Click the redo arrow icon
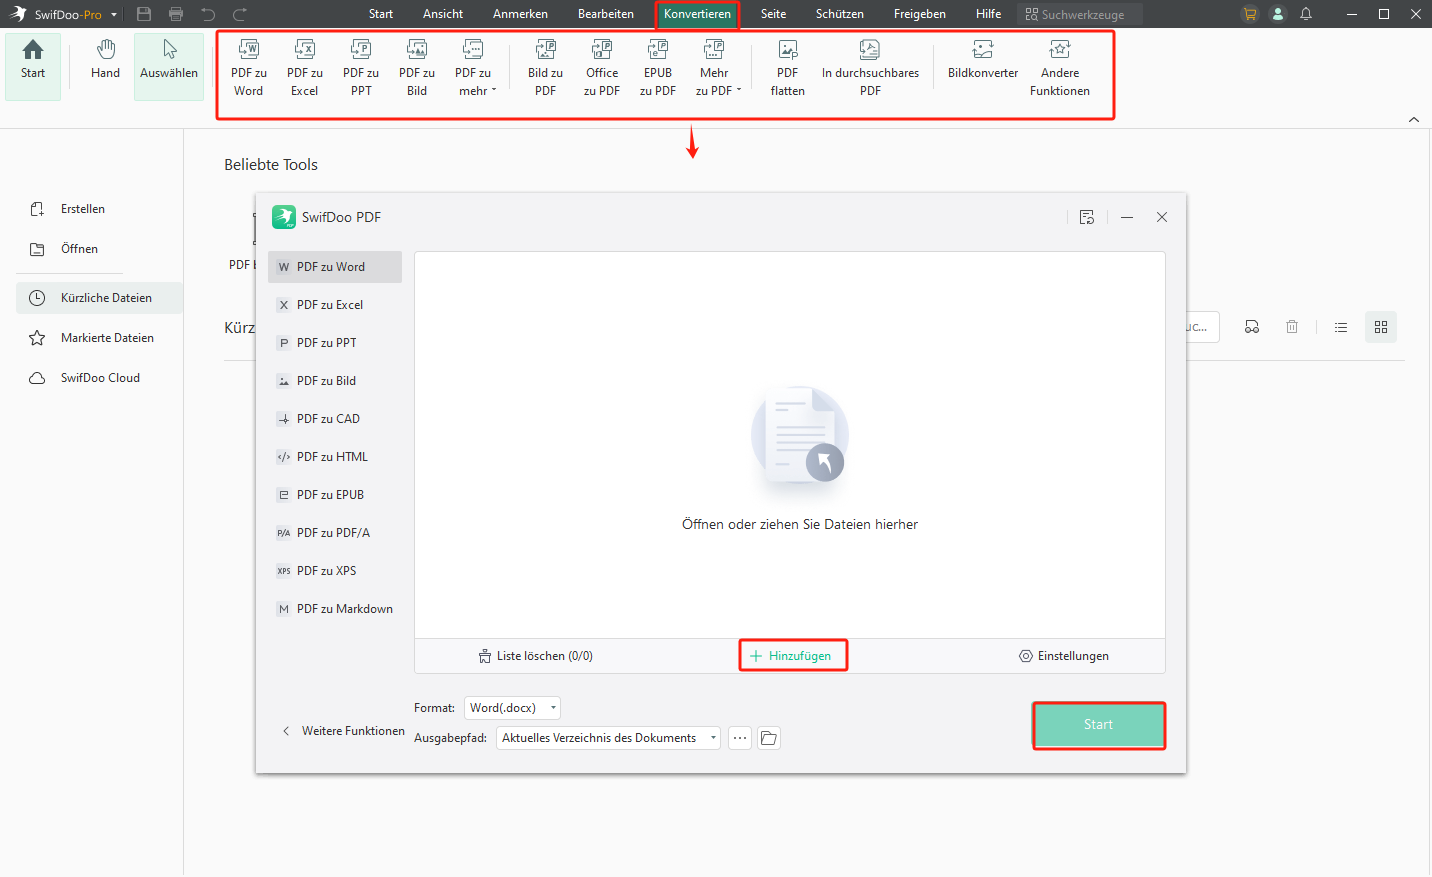This screenshot has height=877, width=1432. (240, 14)
